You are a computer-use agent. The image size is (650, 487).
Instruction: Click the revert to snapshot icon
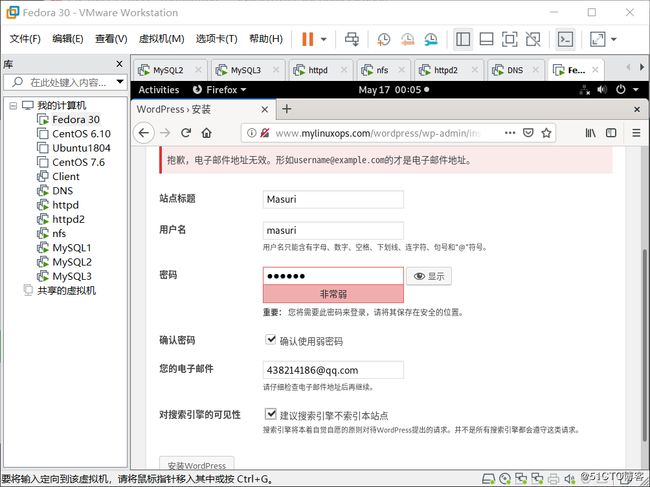click(x=407, y=39)
